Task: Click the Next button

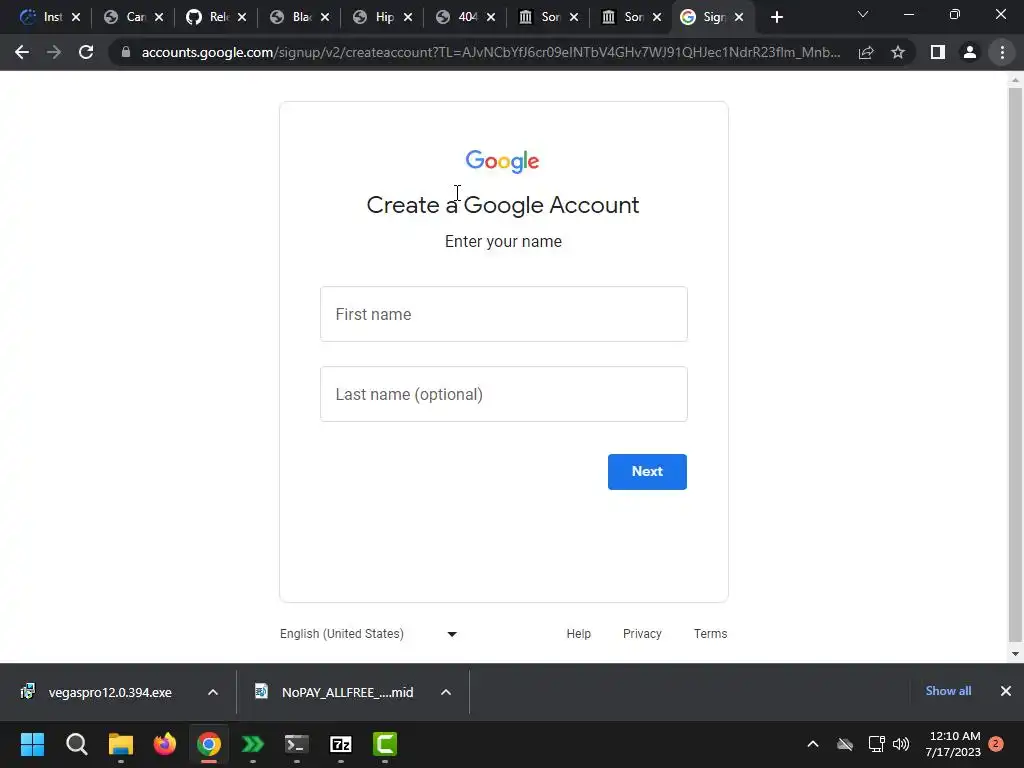Action: pos(647,472)
